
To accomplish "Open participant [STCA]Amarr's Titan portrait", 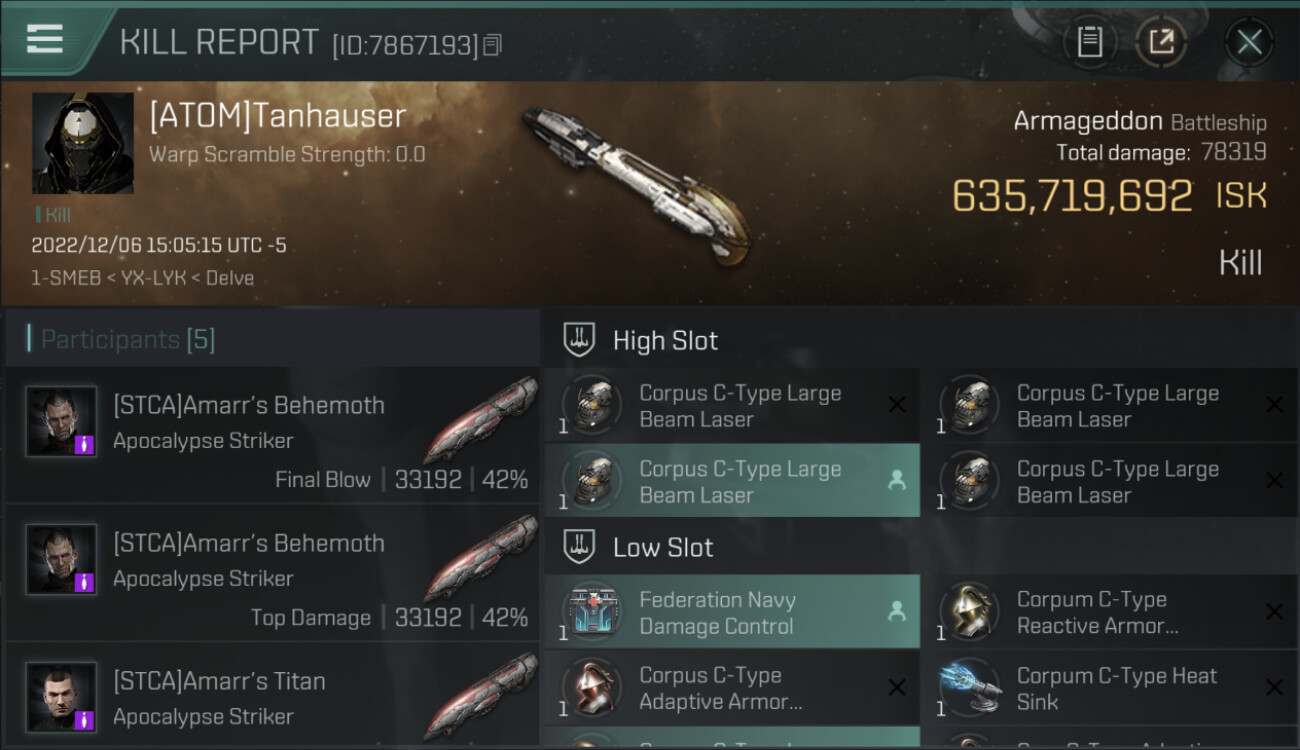I will tap(61, 697).
